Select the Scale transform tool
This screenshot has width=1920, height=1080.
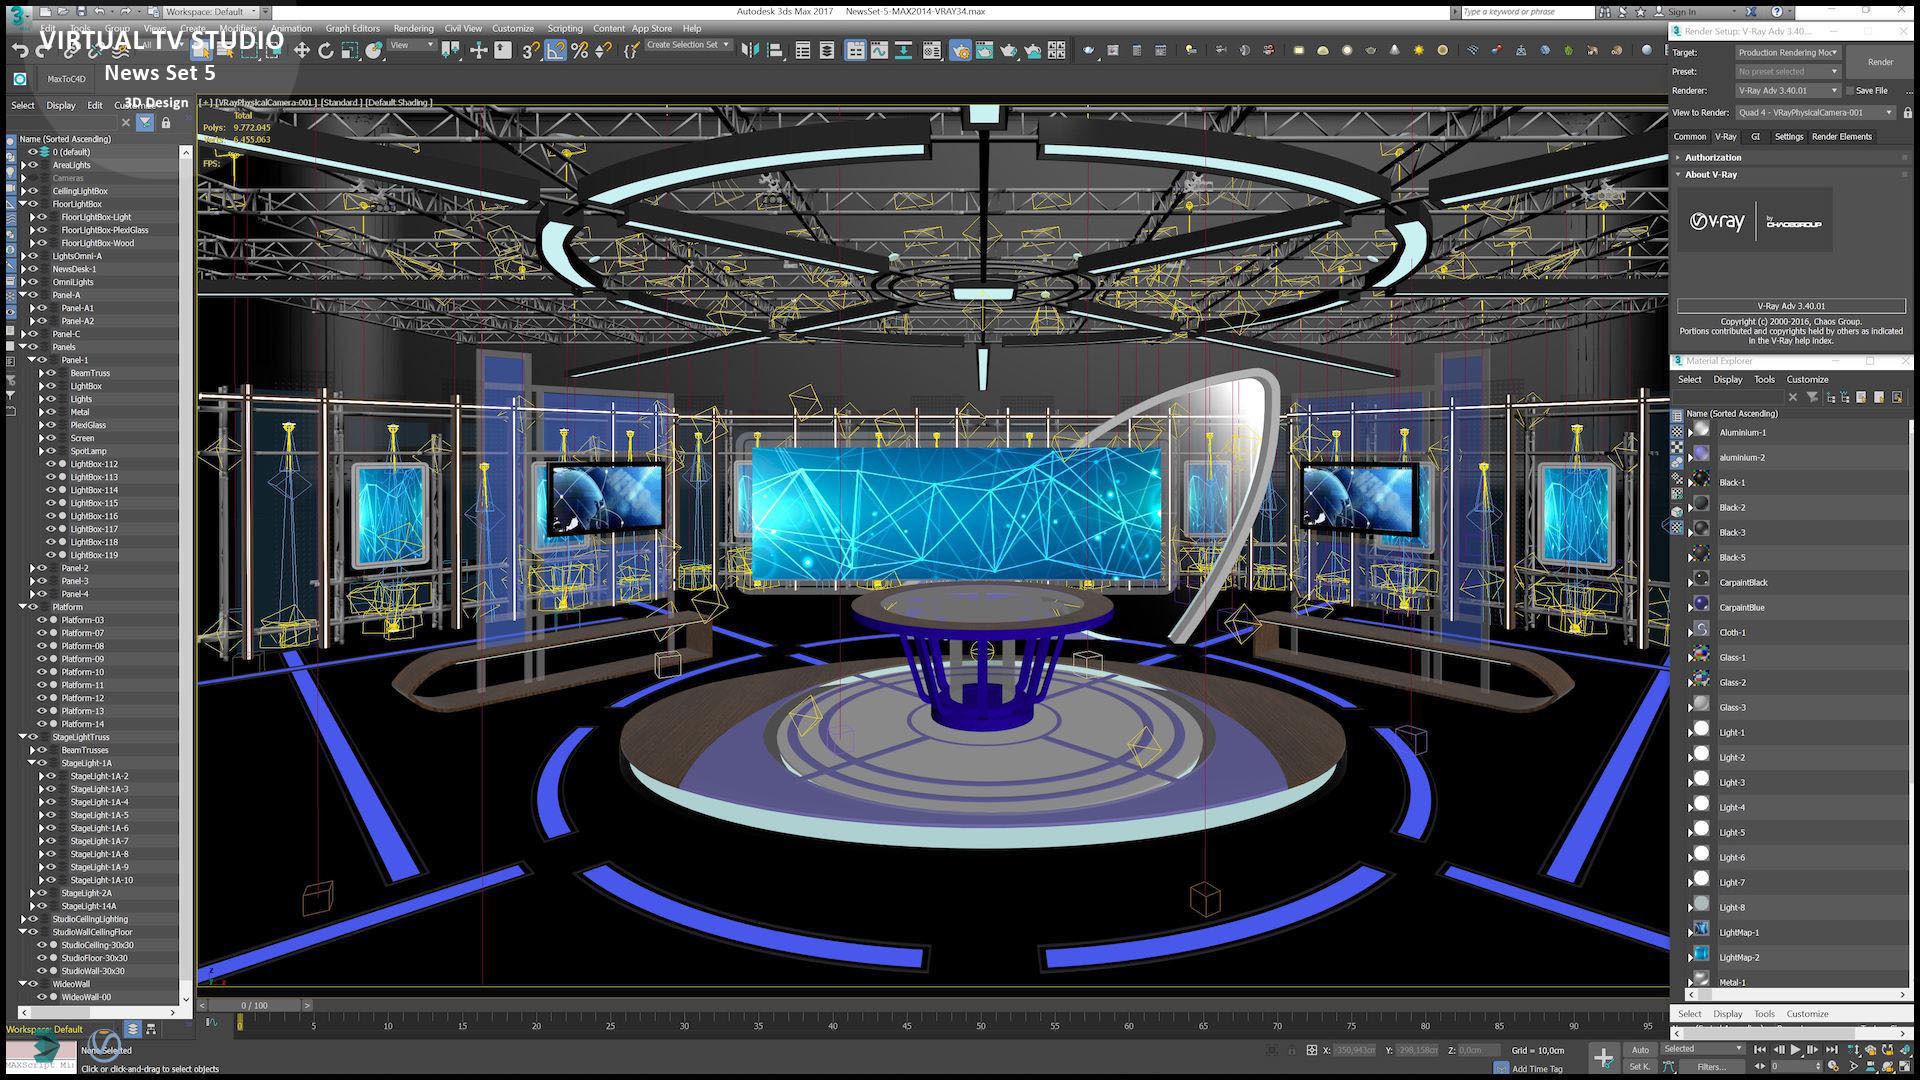(350, 50)
